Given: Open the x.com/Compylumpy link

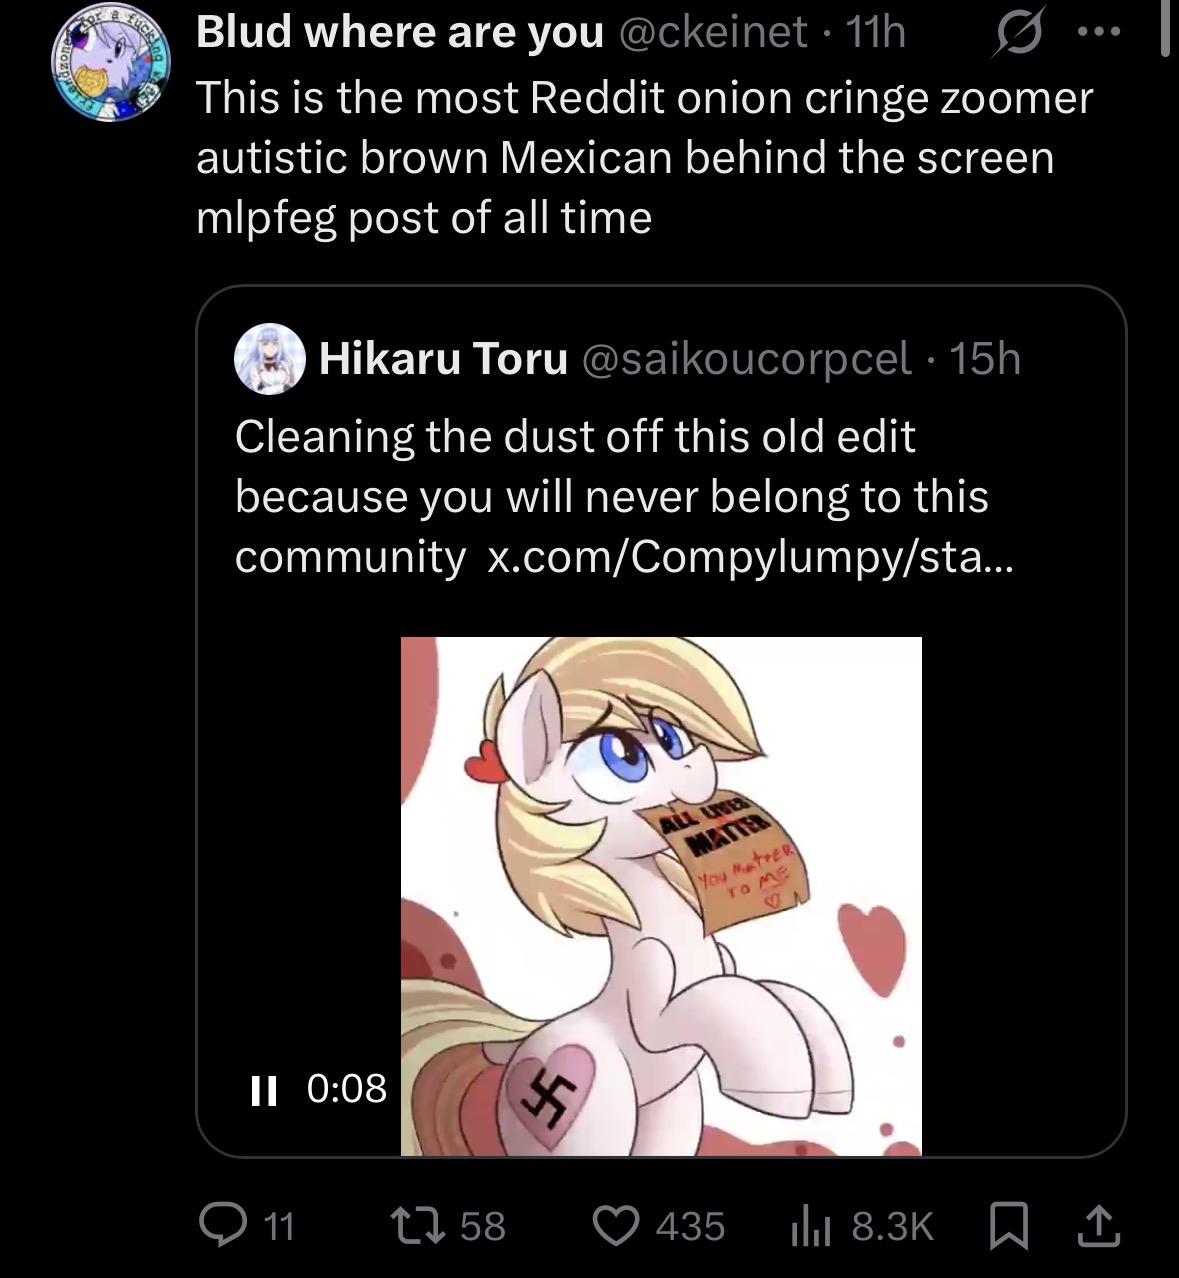Looking at the screenshot, I should point(749,556).
